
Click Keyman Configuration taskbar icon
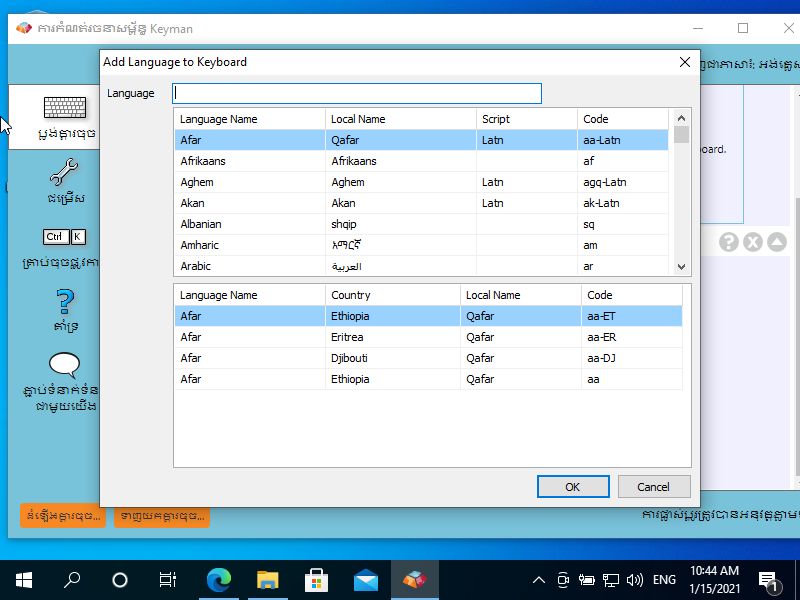(415, 580)
